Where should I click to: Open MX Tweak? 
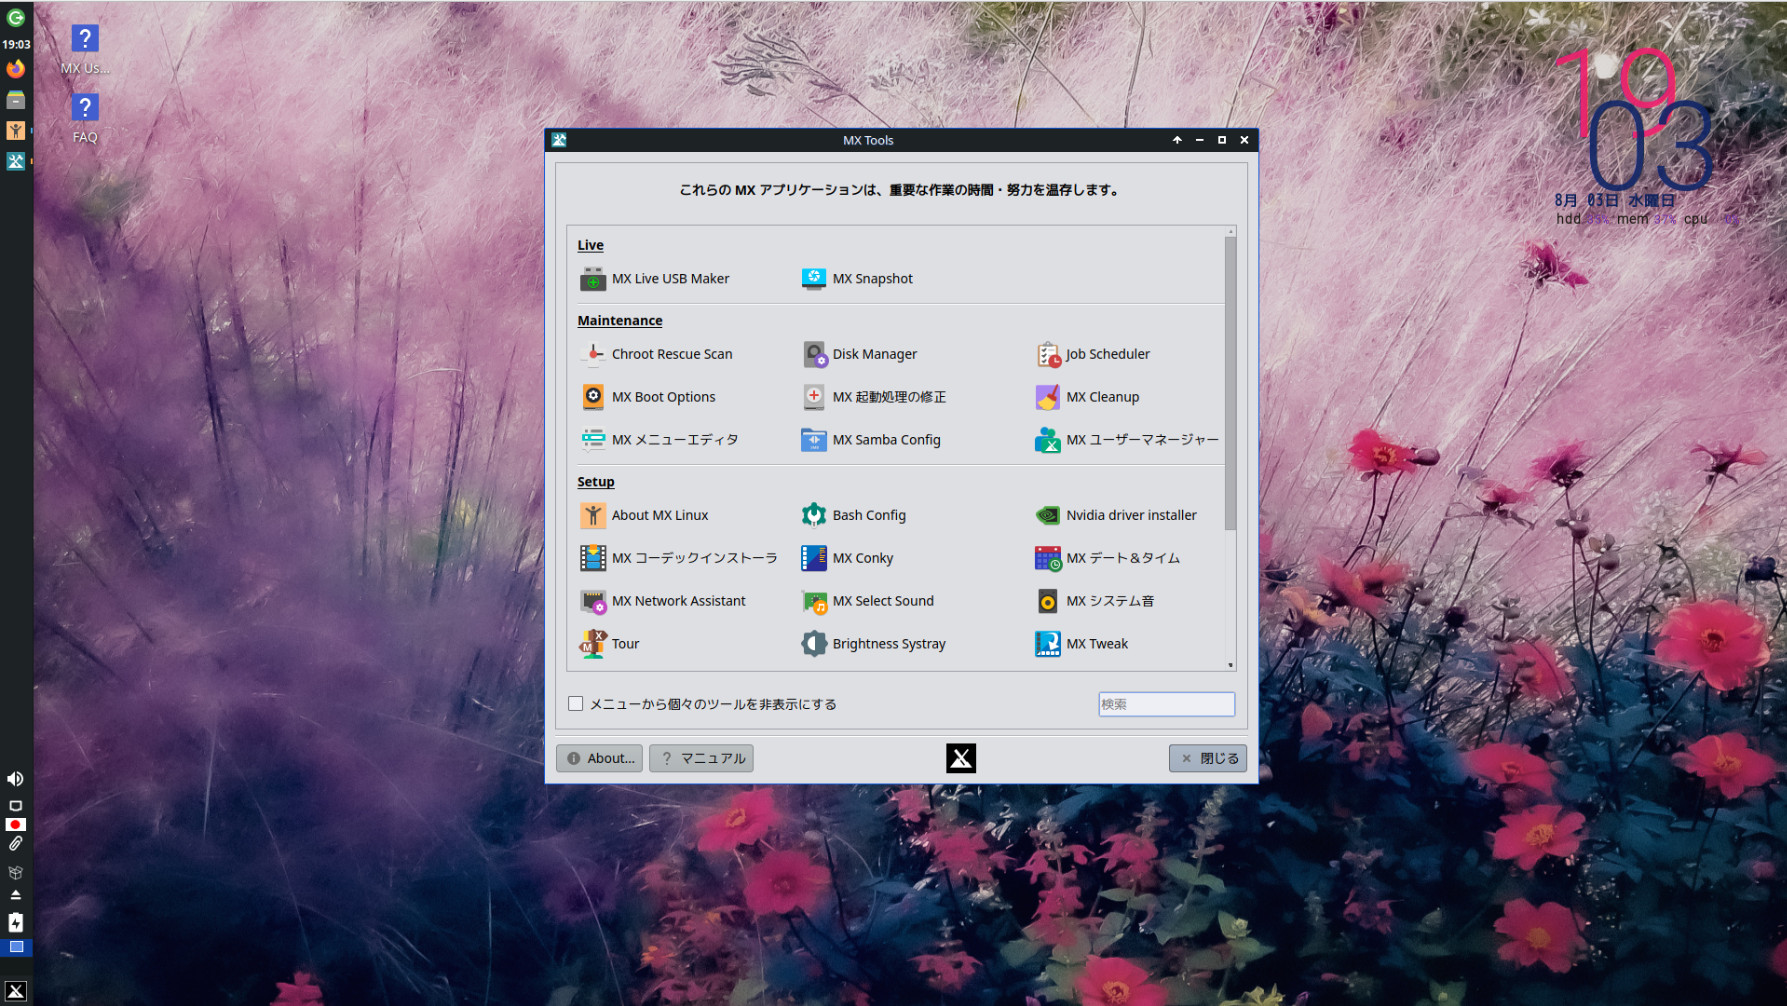point(1082,644)
